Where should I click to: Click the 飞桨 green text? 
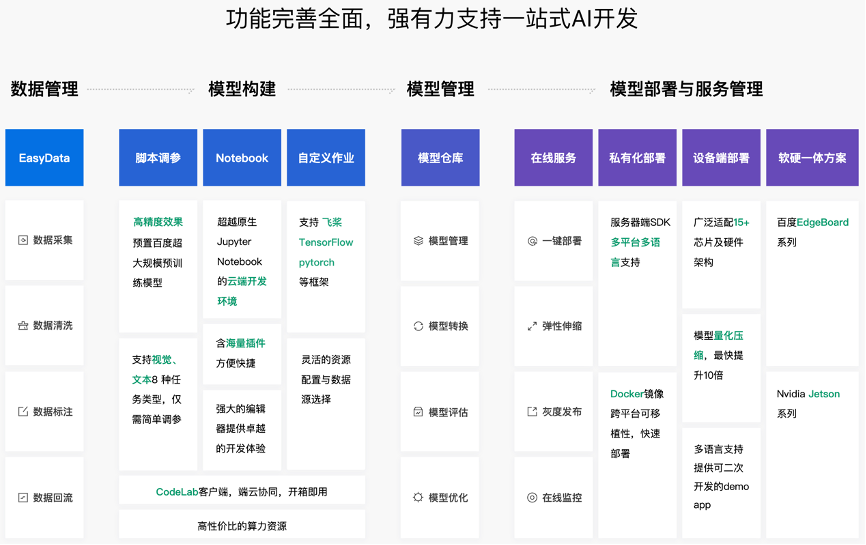tap(332, 222)
